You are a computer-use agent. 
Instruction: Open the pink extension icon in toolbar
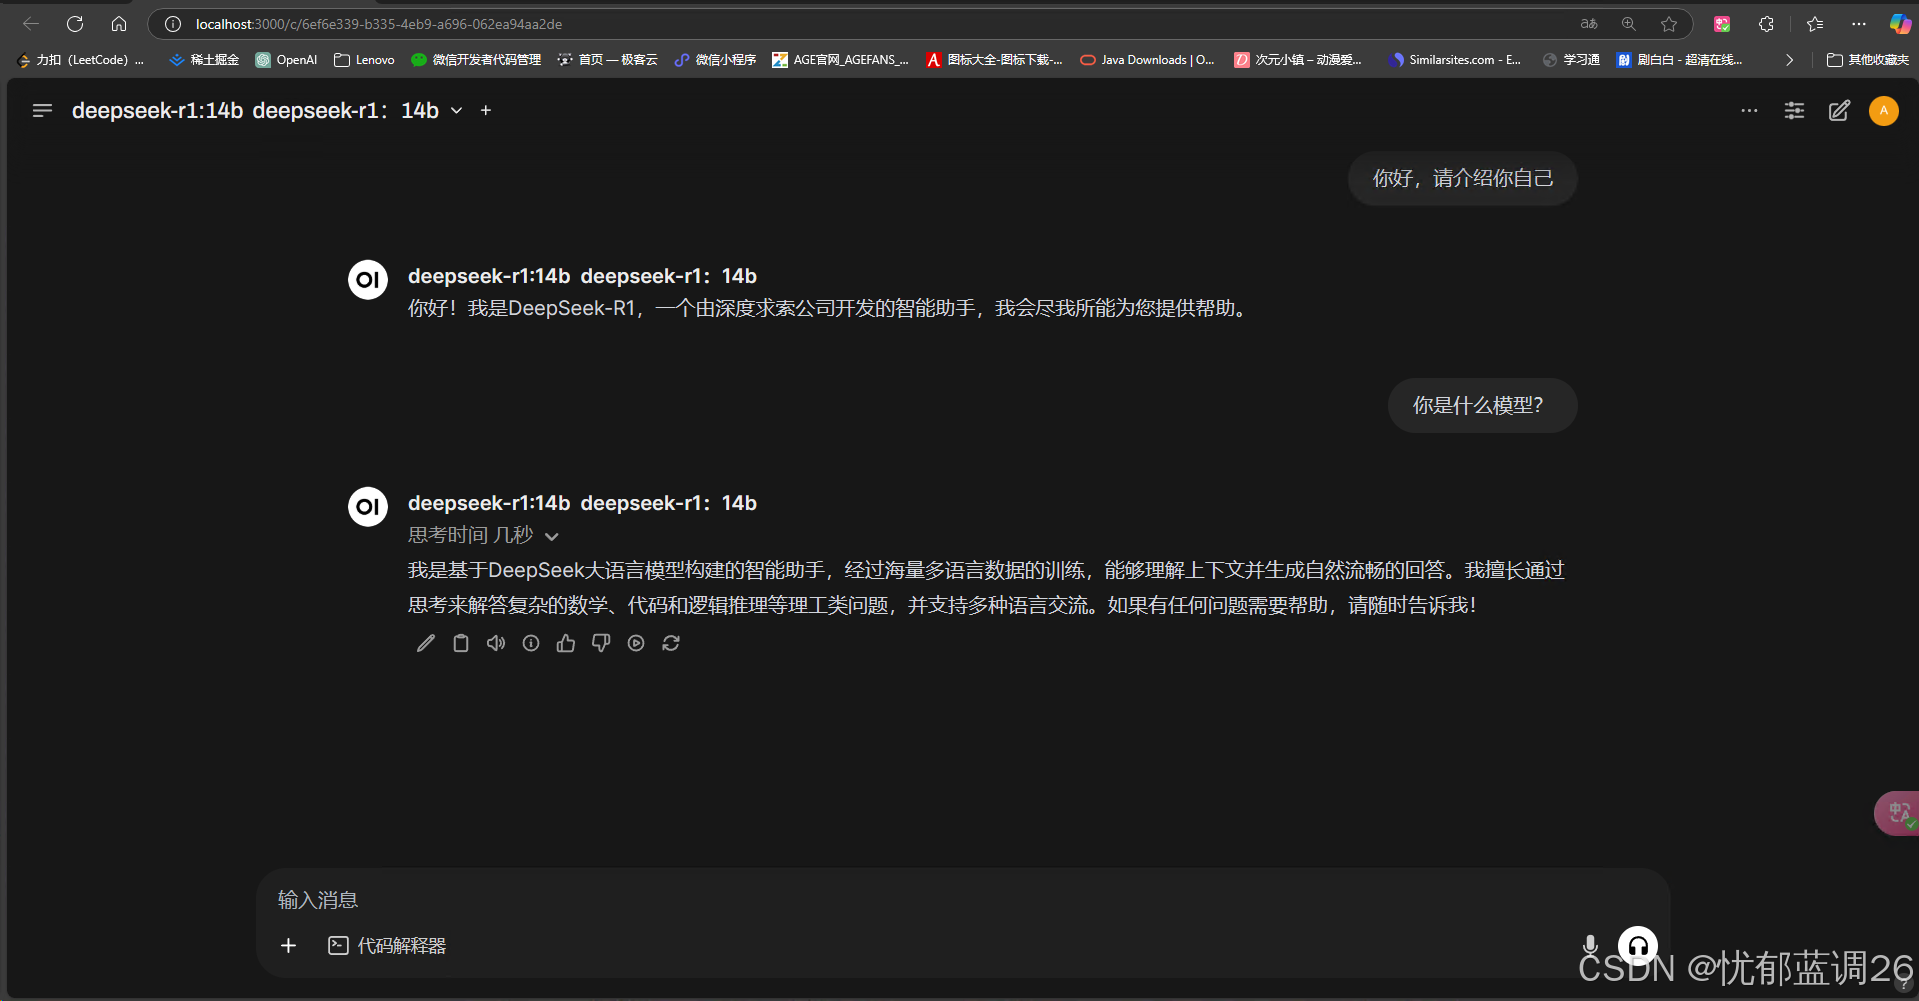[x=1722, y=24]
